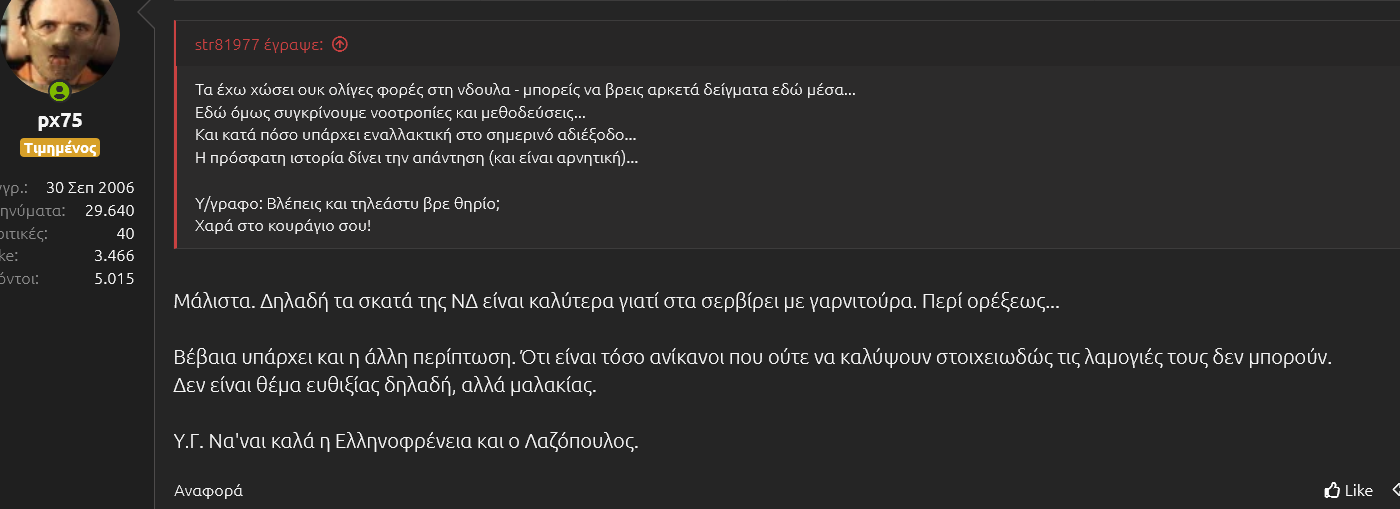The image size is (1400, 509).
Task: Click the 40 reviews count
Action: tap(125, 233)
